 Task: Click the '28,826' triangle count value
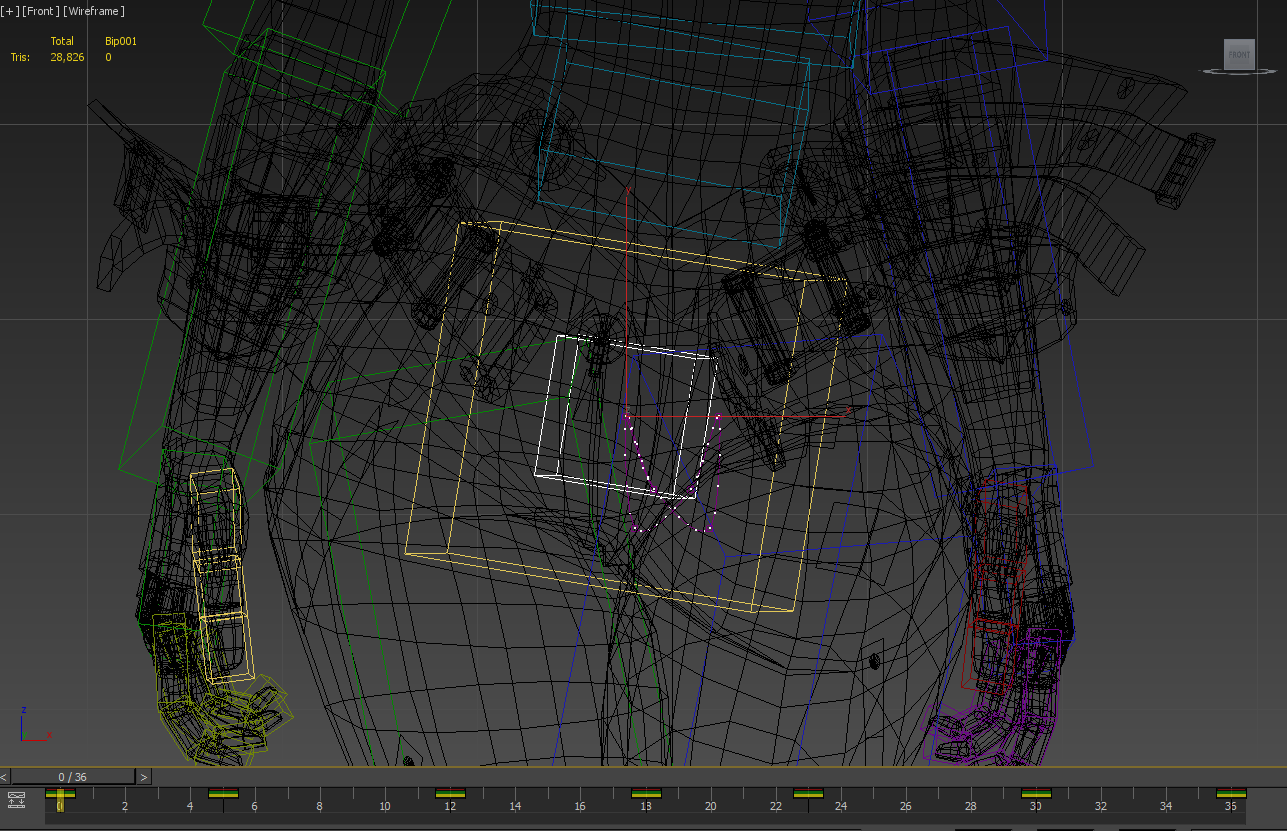(x=68, y=57)
